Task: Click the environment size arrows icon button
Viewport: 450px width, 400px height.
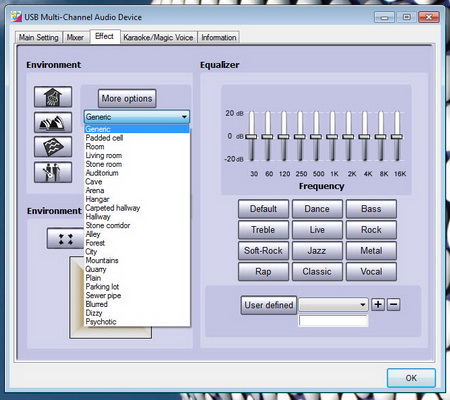Action: pyautogui.click(x=65, y=238)
